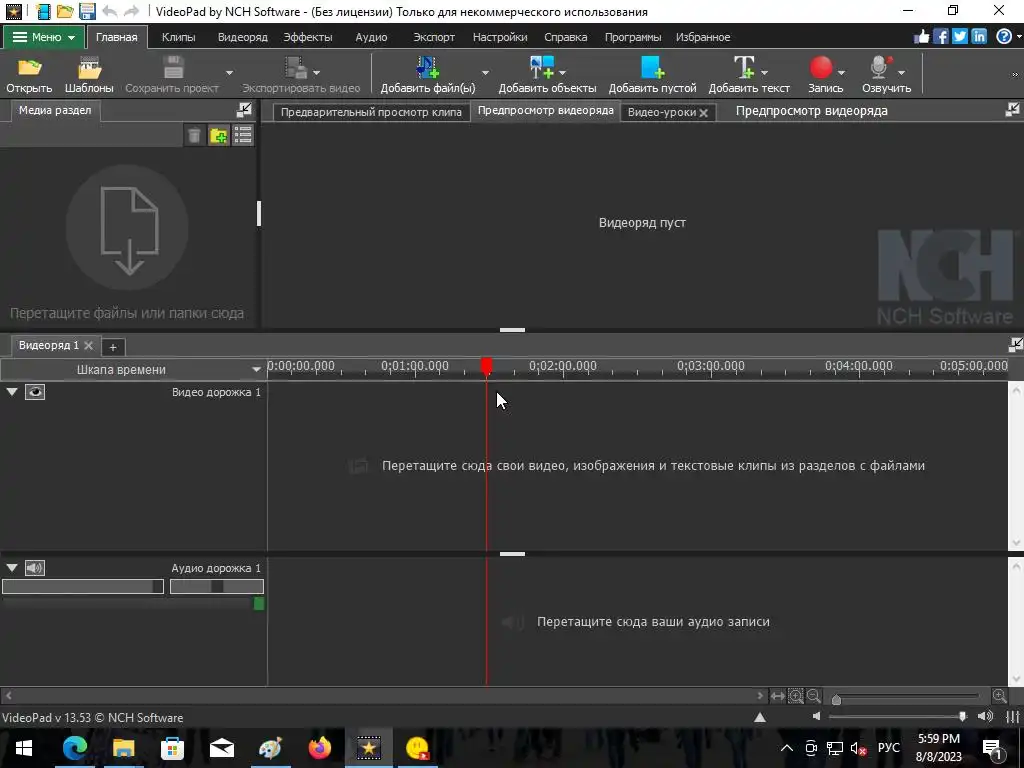Add new sequence with plus tab
This screenshot has height=768, width=1024.
112,347
